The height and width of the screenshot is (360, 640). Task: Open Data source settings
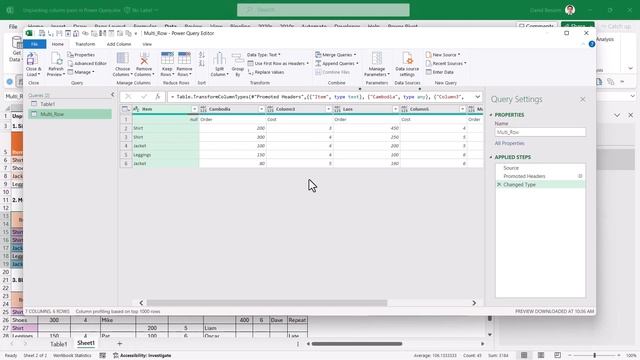tap(407, 64)
